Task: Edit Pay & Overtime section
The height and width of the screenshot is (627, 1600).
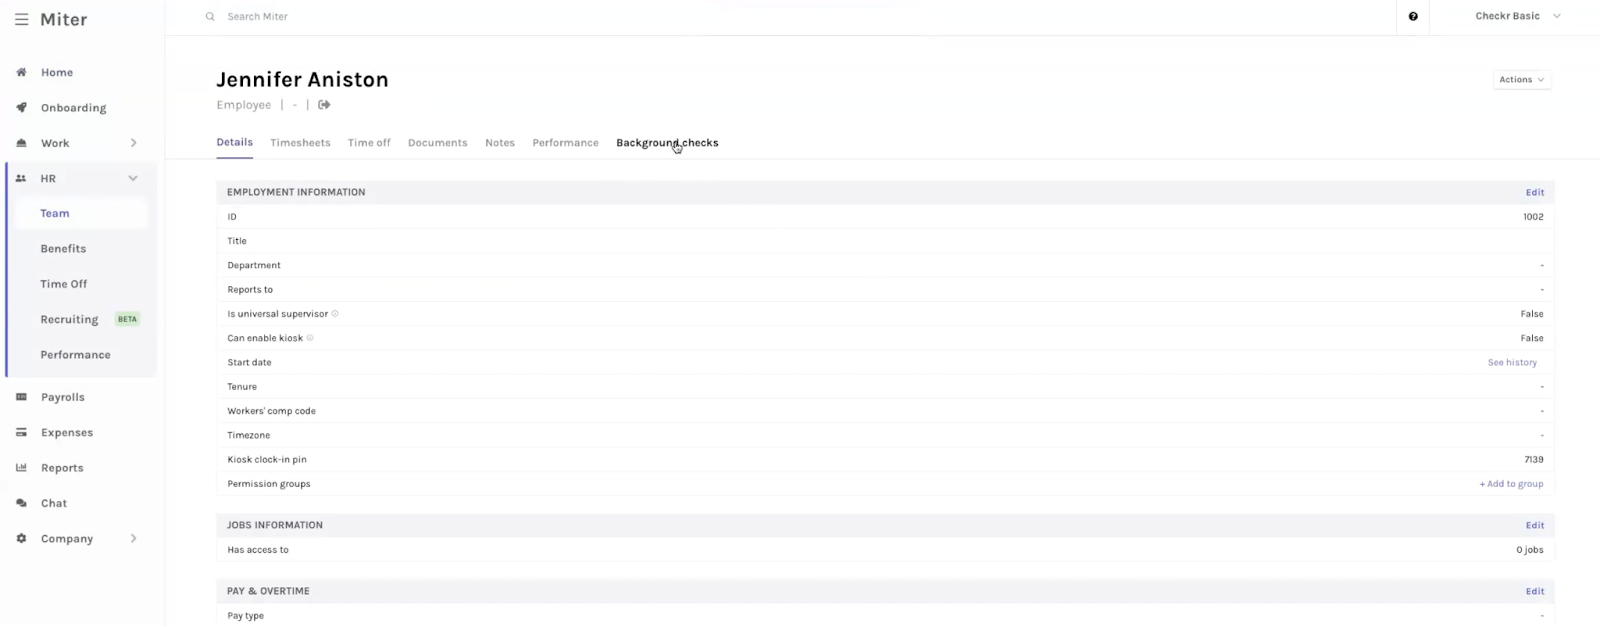Action: (1534, 591)
